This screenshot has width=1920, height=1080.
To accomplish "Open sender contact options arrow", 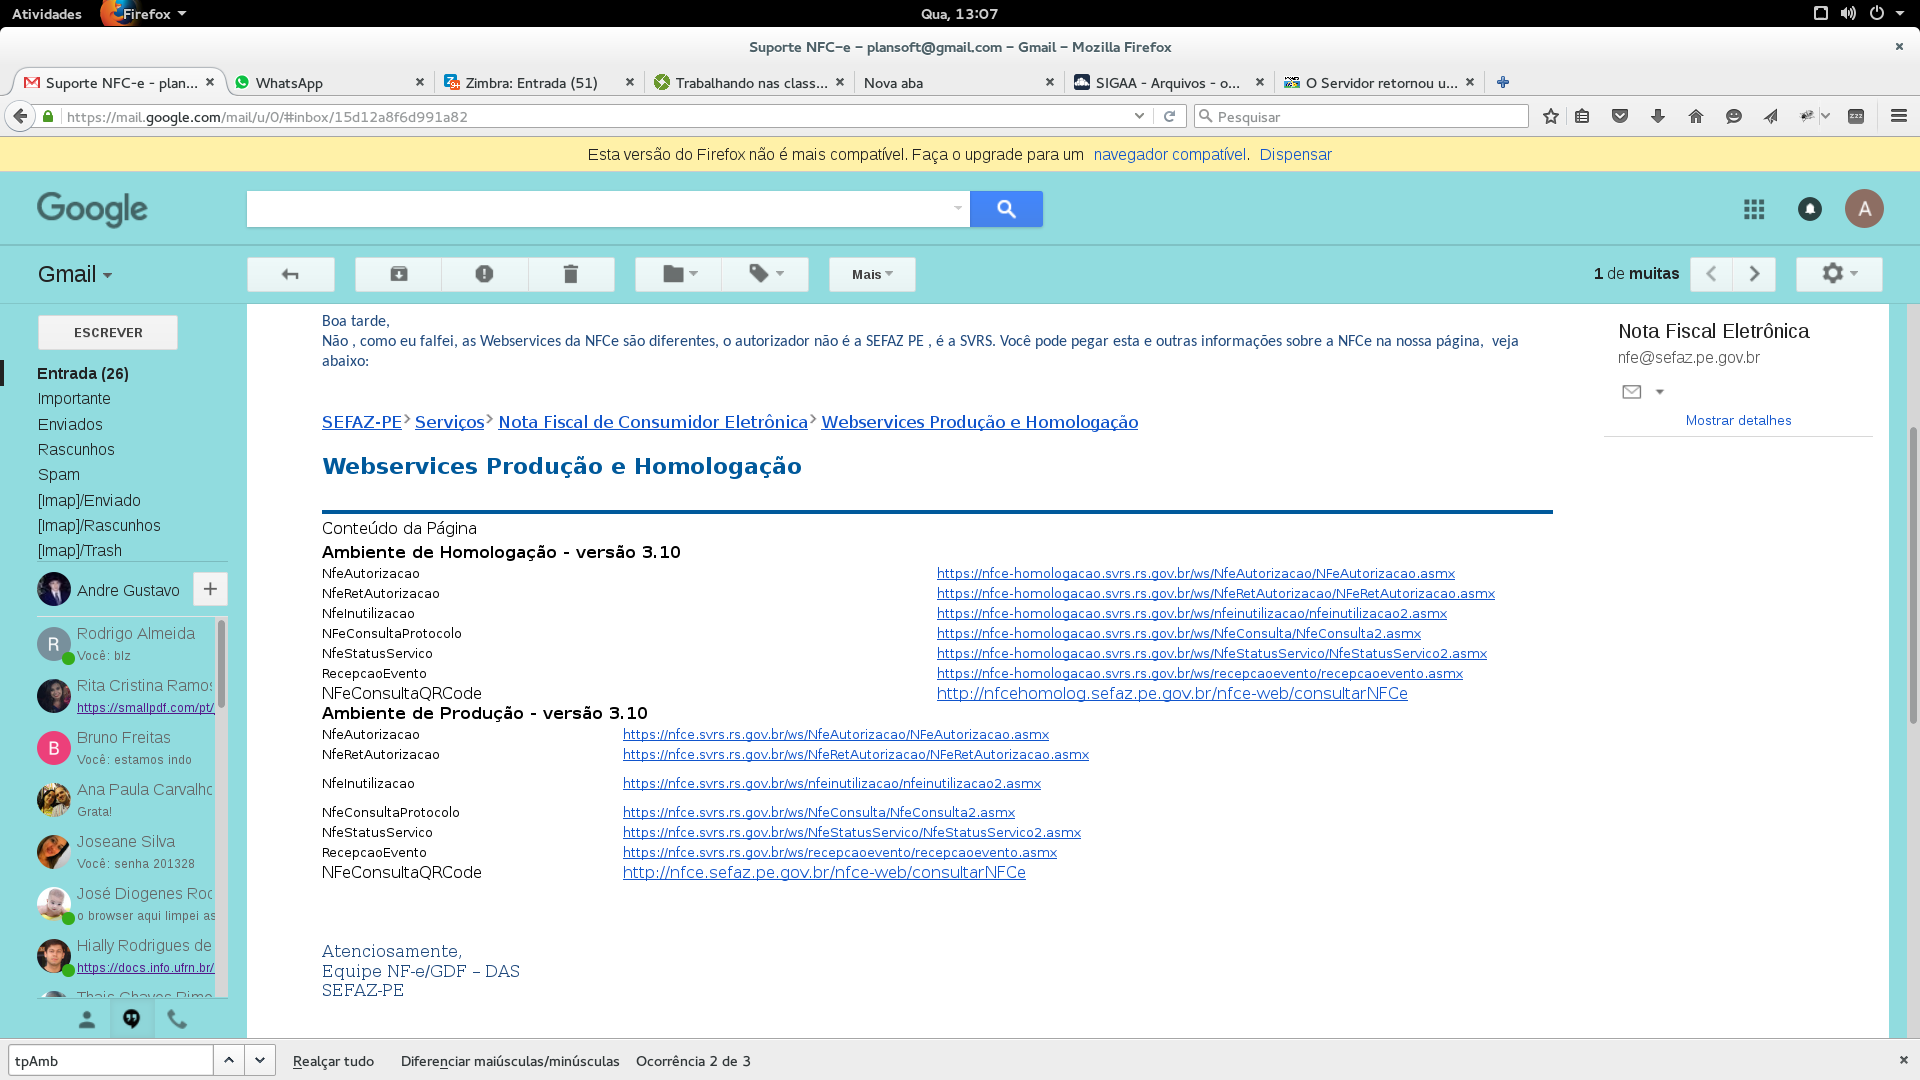I will 1660,392.
